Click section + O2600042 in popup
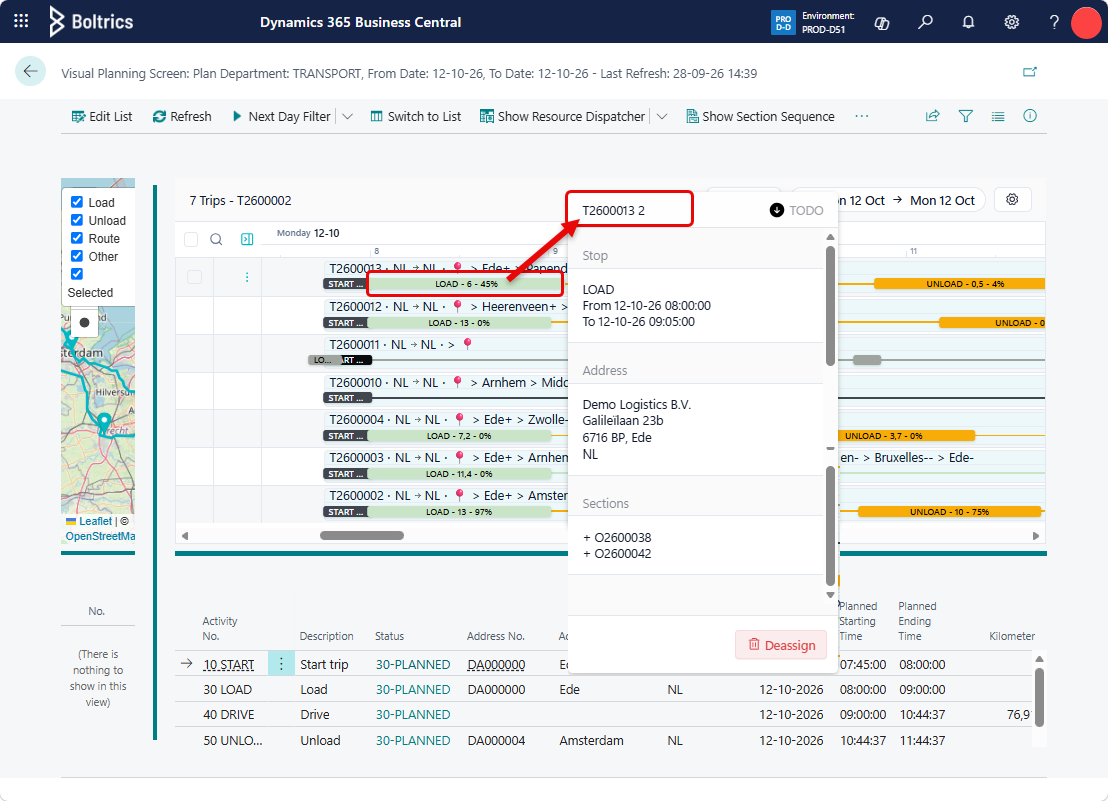The width and height of the screenshot is (1108, 801). click(x=617, y=554)
